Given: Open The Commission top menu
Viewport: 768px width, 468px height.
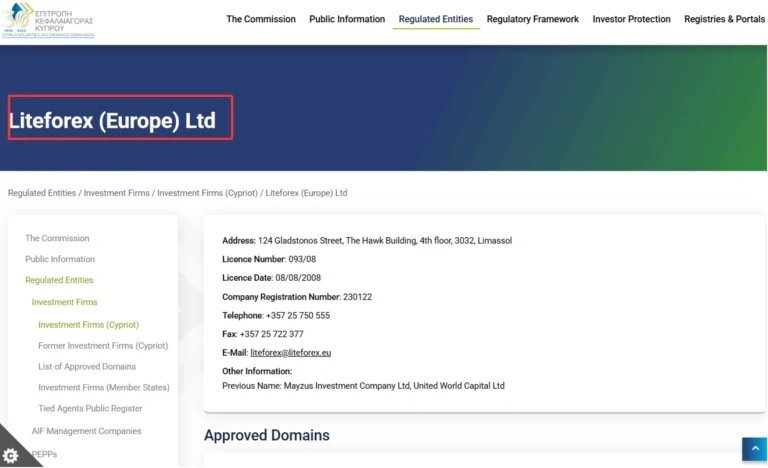Looking at the screenshot, I should [261, 19].
